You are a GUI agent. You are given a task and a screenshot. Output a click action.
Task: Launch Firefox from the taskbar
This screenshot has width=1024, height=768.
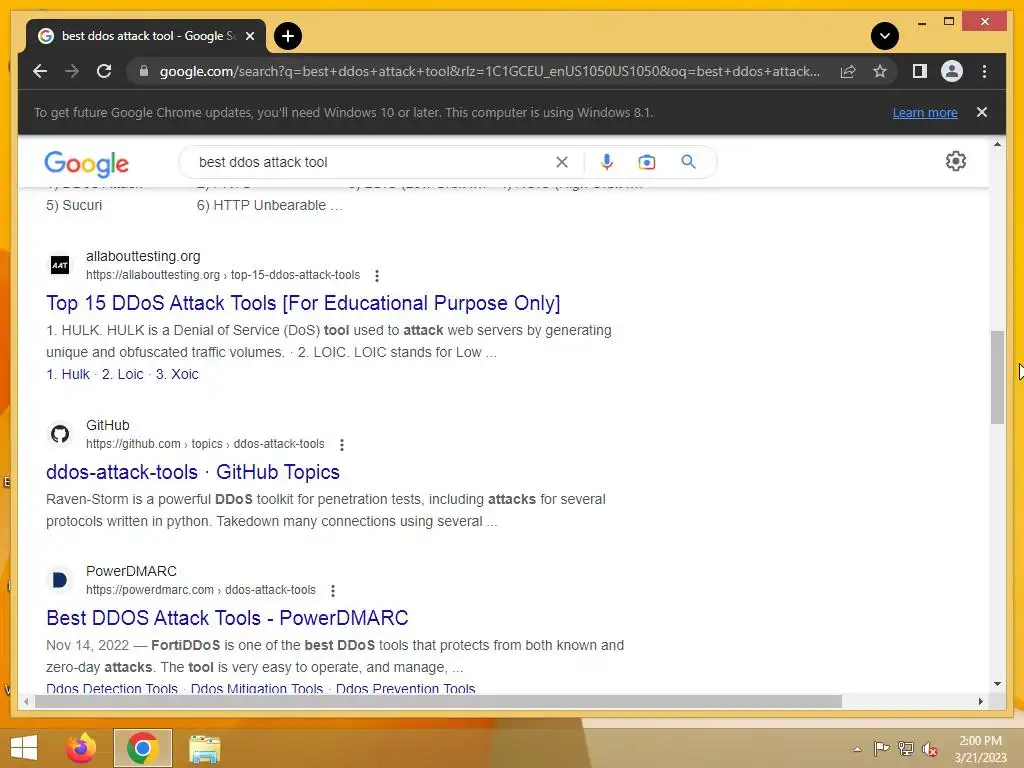tap(81, 748)
